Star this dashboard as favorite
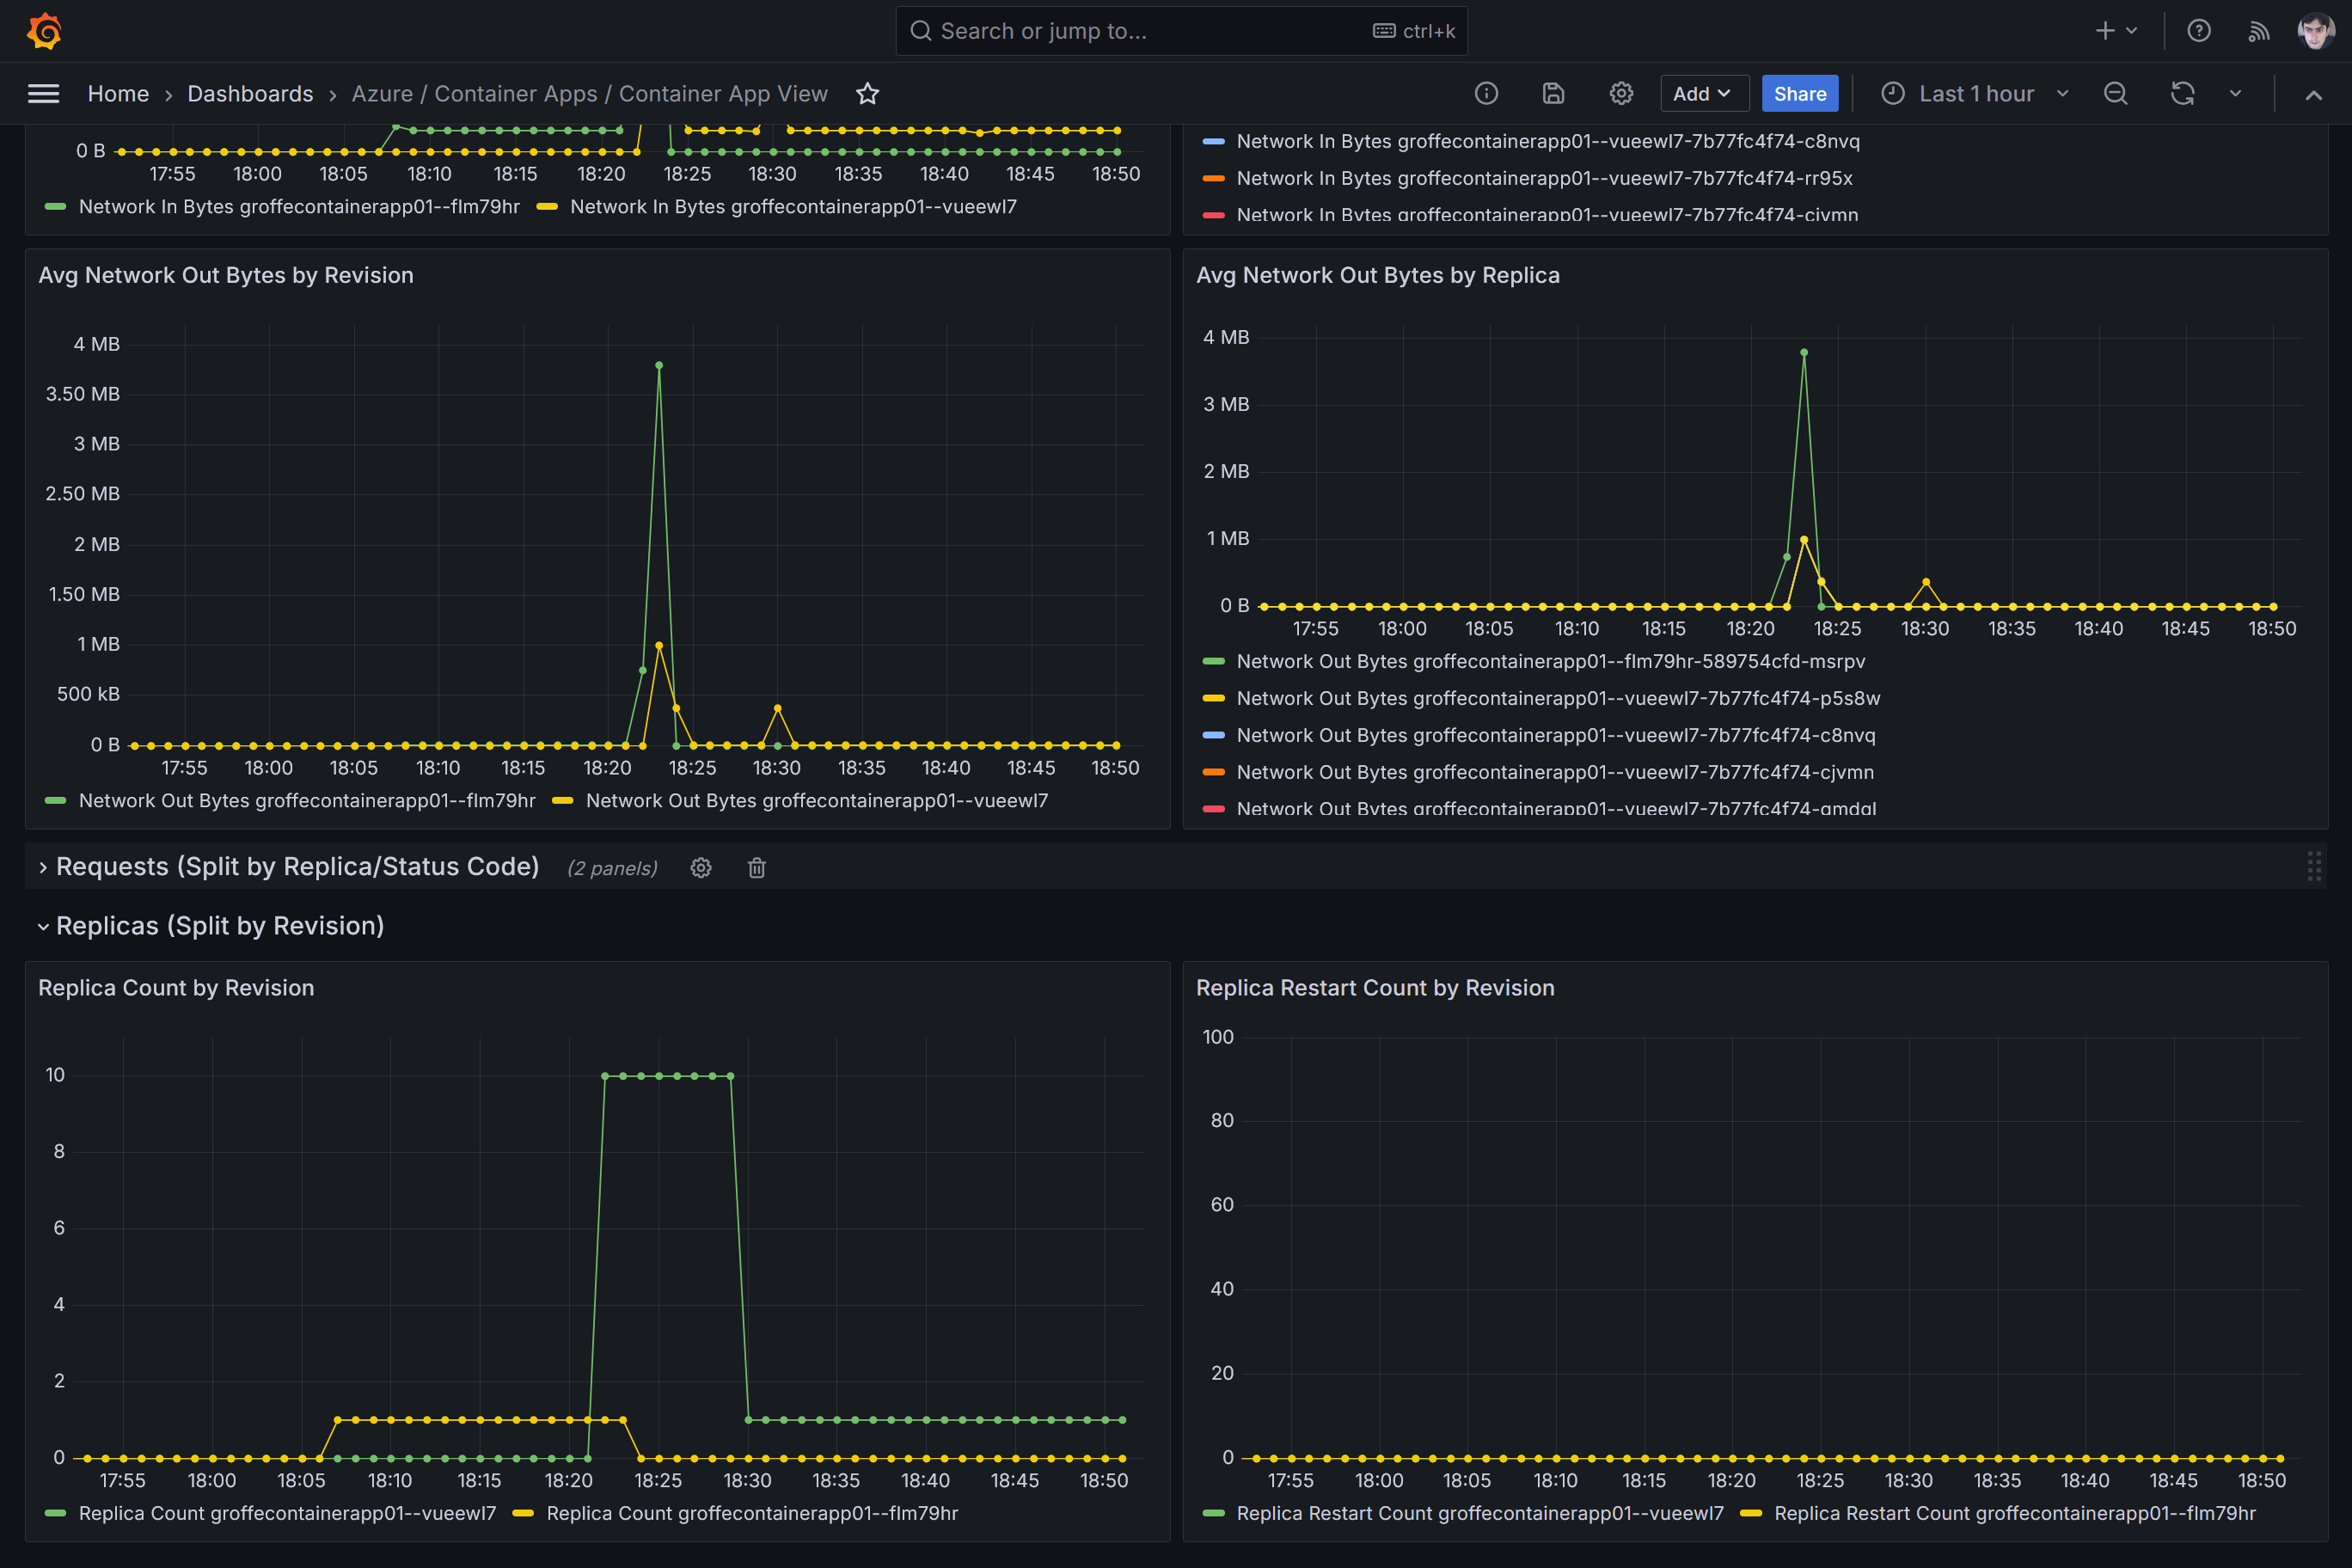Image resolution: width=2352 pixels, height=1568 pixels. click(867, 94)
